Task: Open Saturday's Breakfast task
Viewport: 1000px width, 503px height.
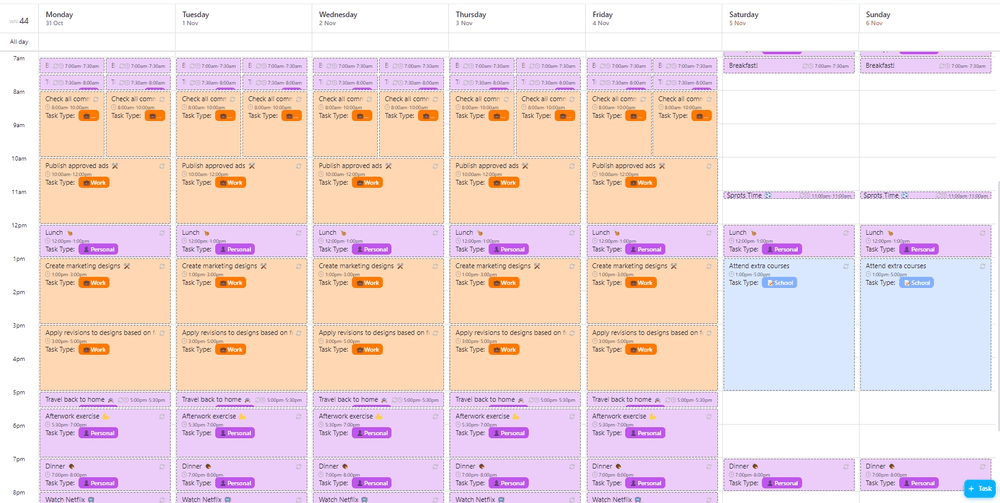Action: click(x=760, y=65)
